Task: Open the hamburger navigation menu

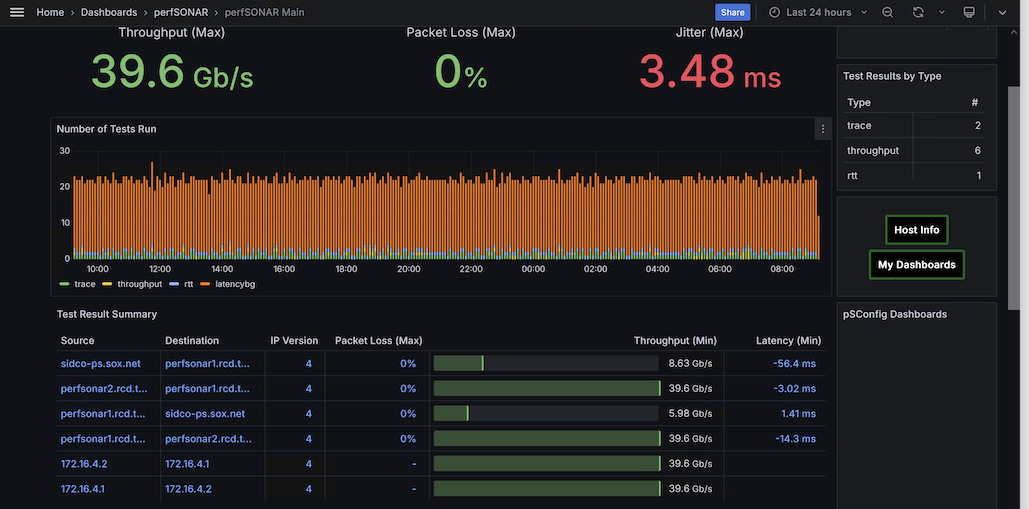Action: tap(16, 12)
